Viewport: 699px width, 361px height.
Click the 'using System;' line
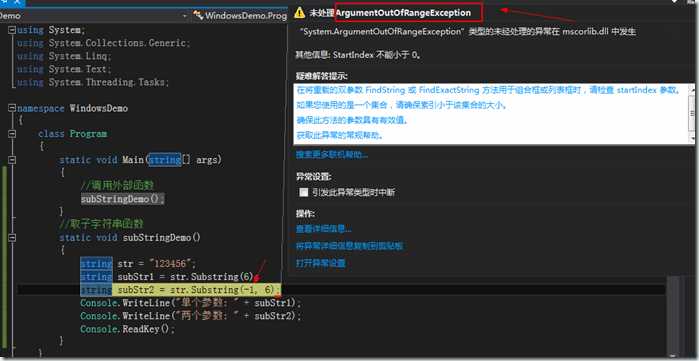[51, 30]
